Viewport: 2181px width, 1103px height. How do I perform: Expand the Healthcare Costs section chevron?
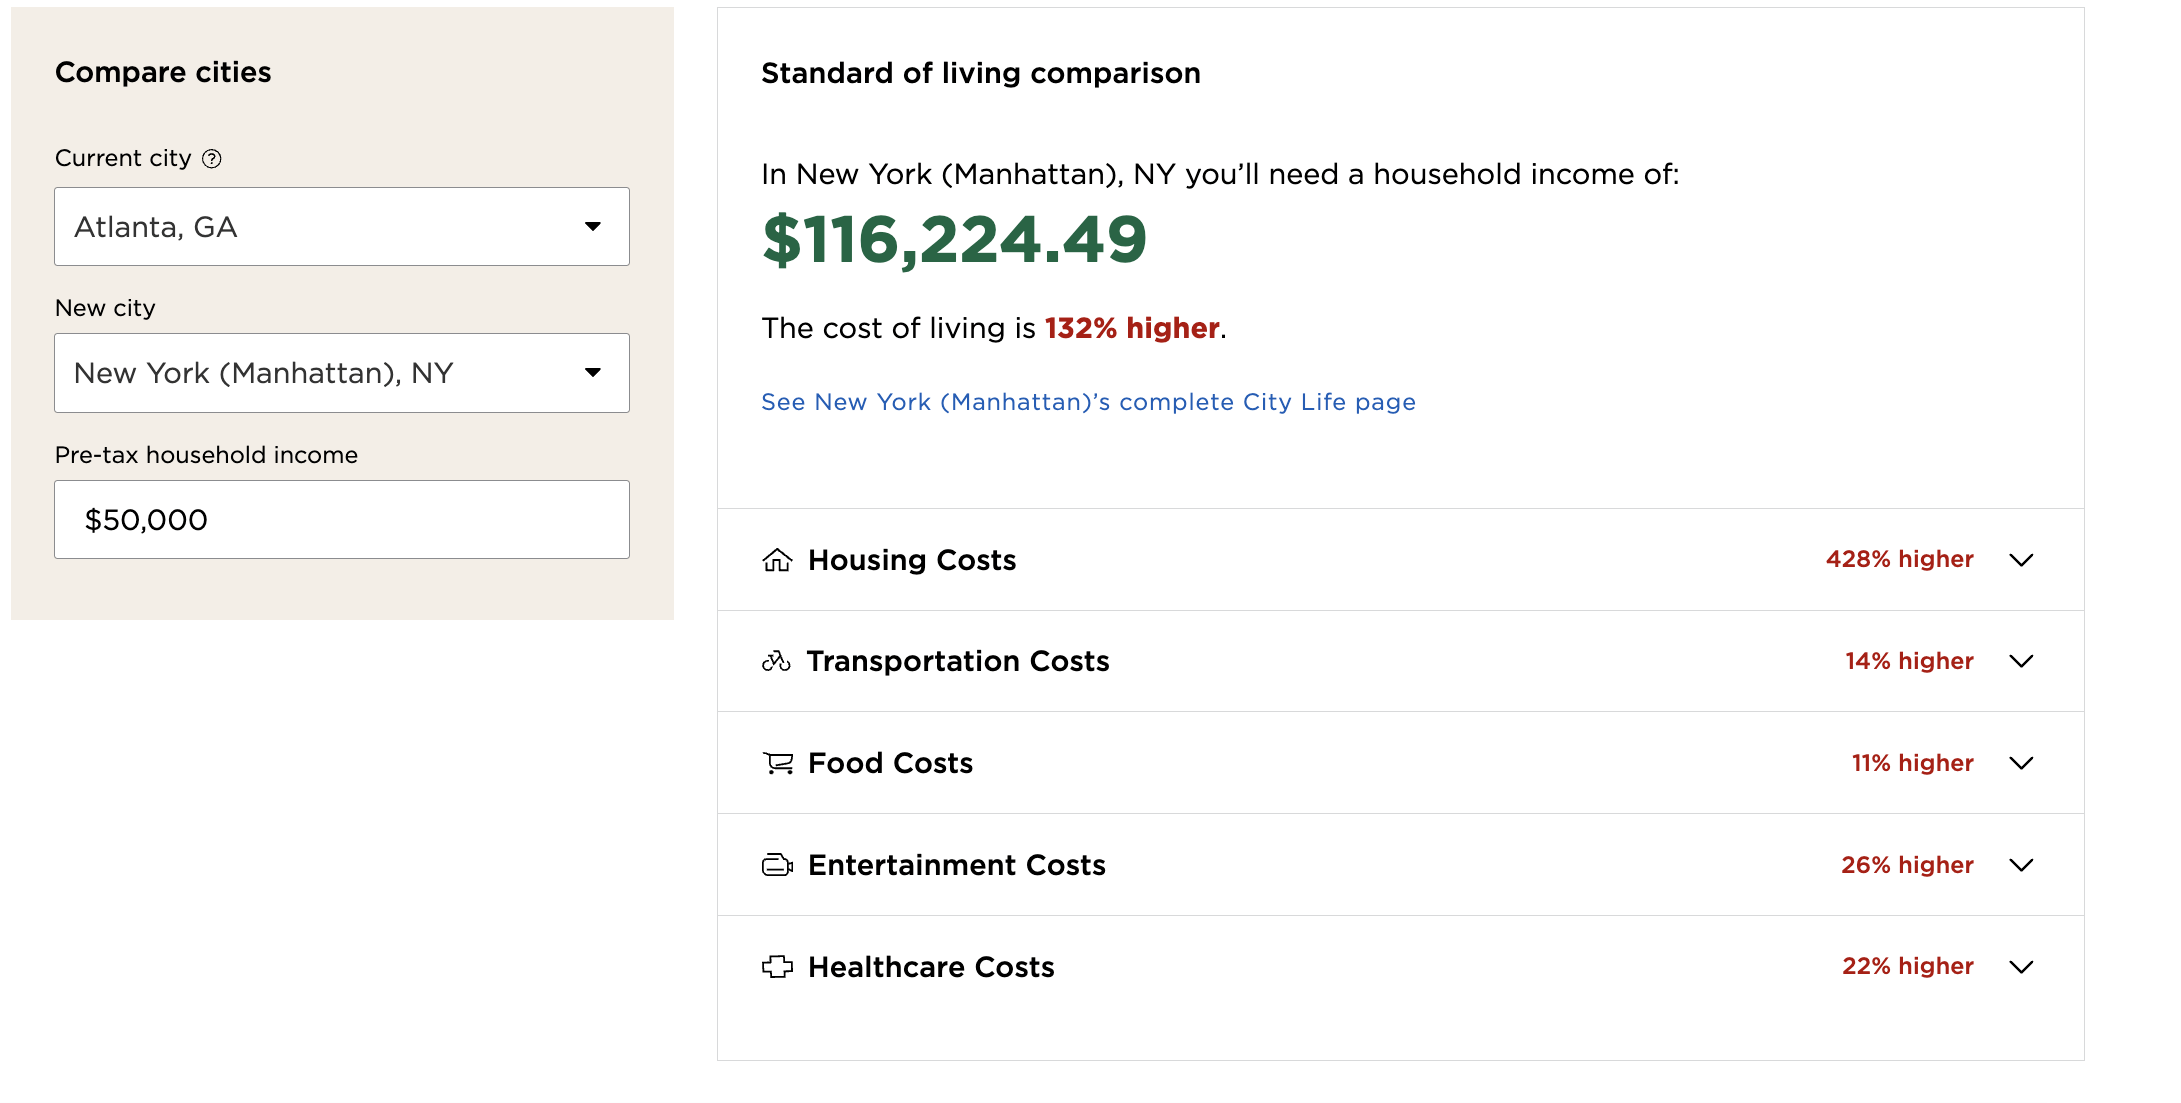(x=2021, y=967)
